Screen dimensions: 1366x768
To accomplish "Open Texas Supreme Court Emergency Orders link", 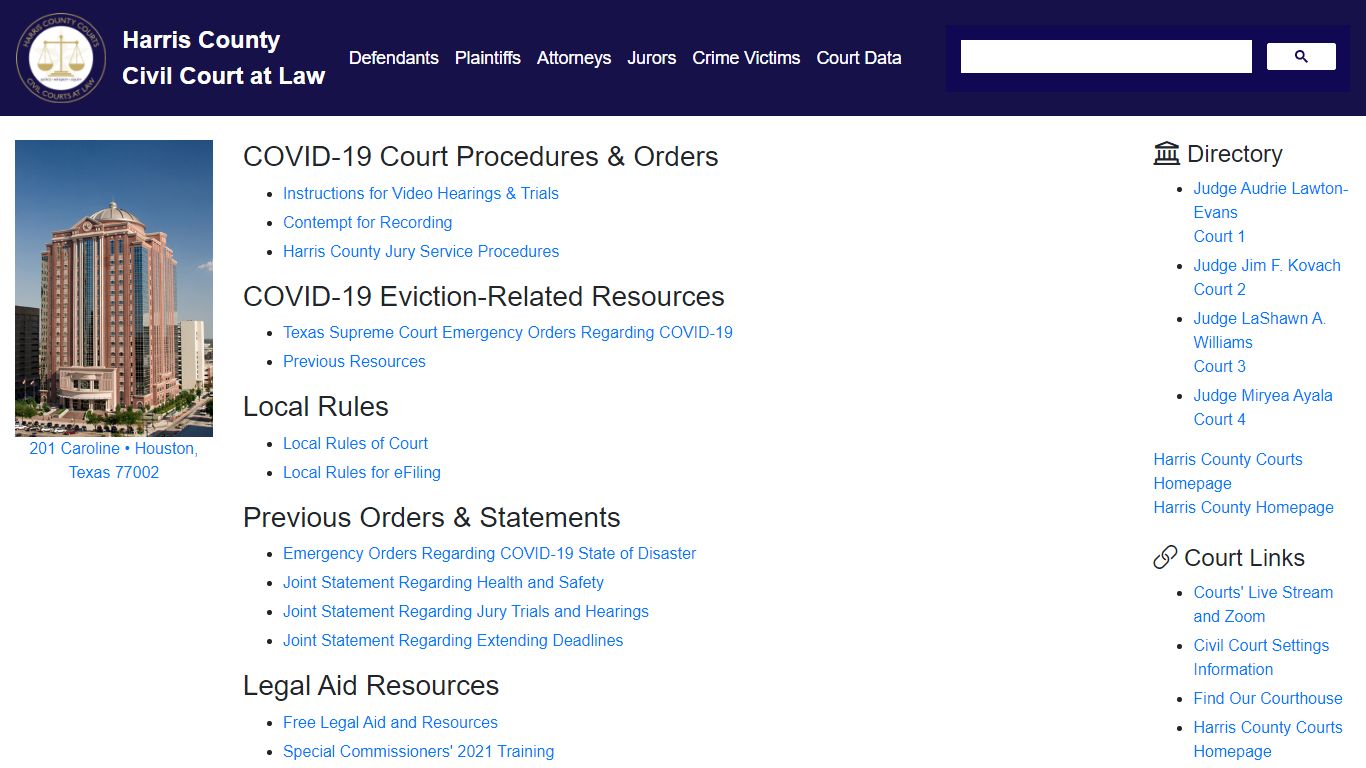I will click(508, 332).
